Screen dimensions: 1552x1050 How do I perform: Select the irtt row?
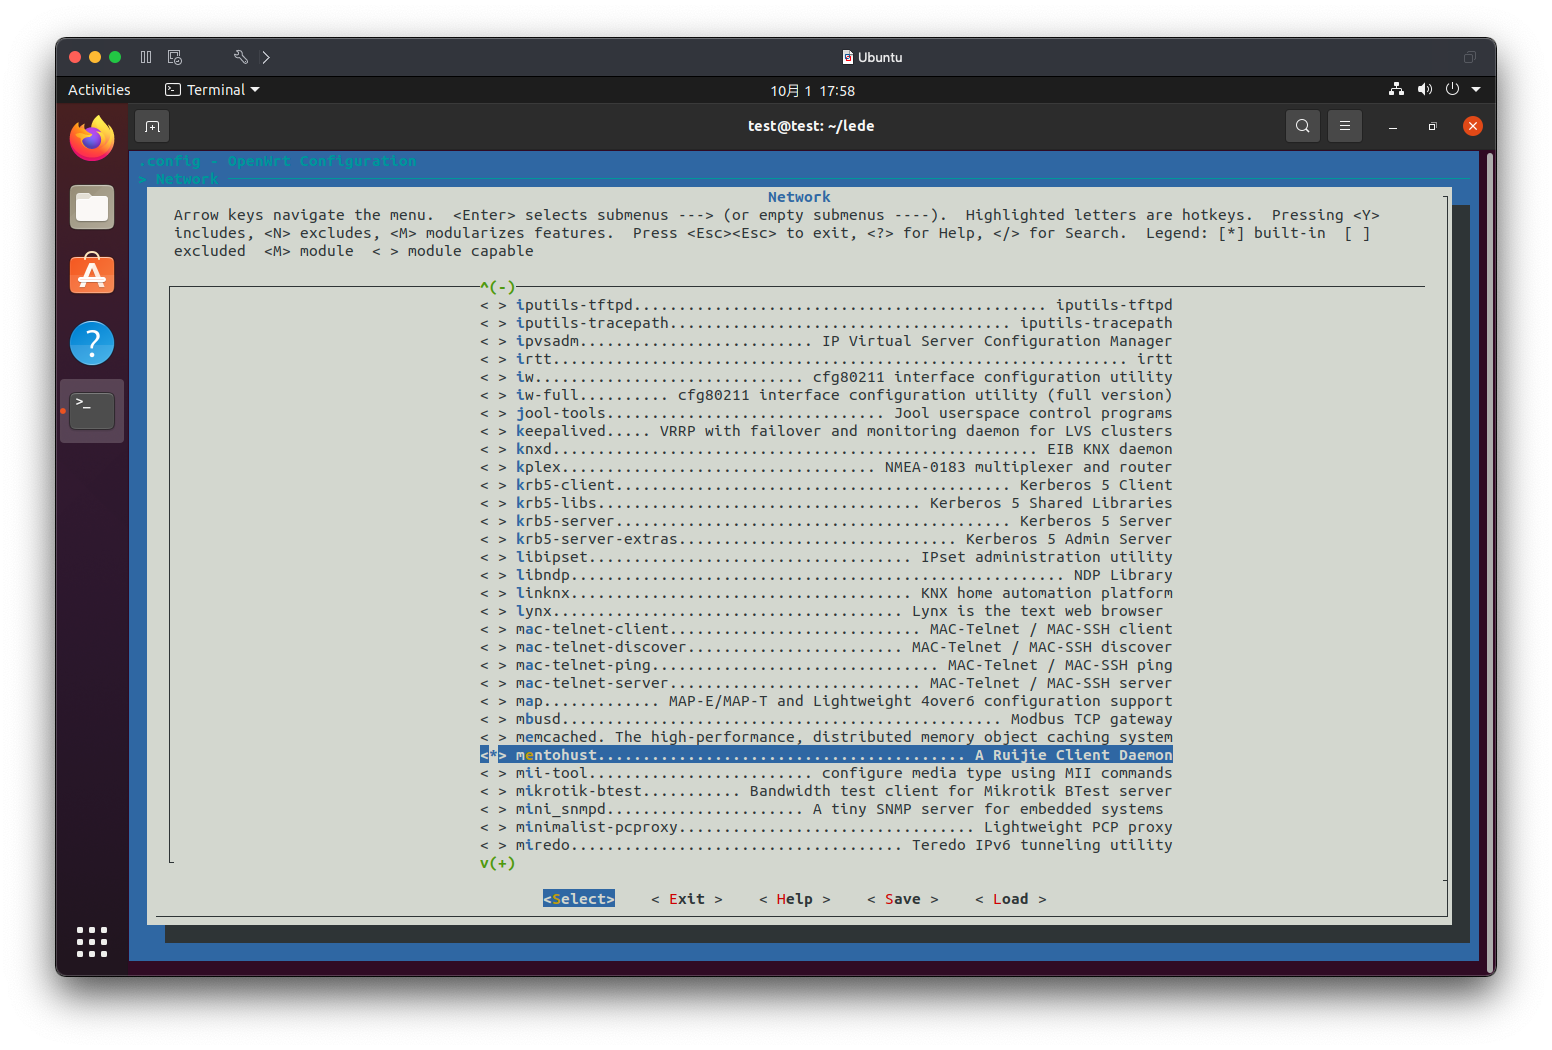826,359
